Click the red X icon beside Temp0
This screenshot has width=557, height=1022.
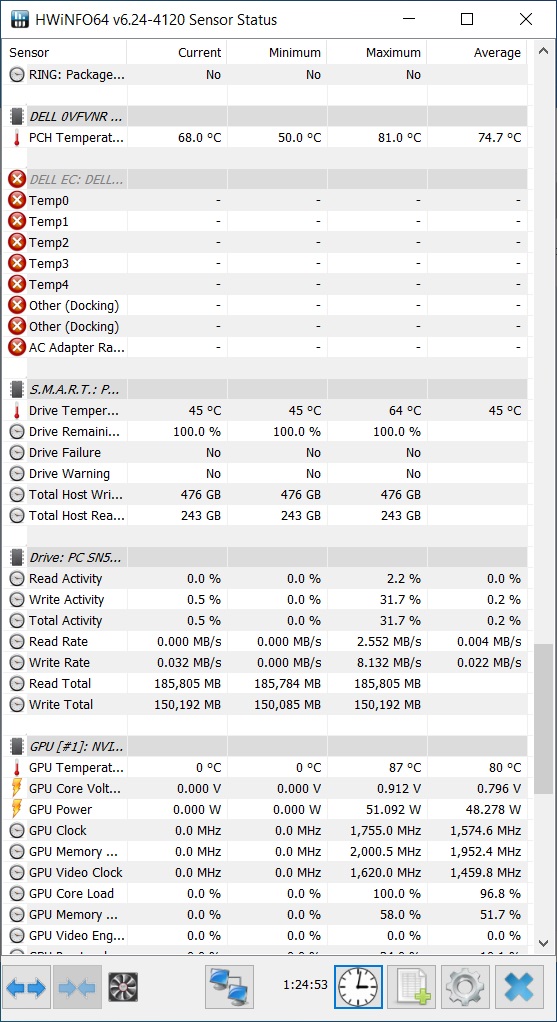coord(17,201)
